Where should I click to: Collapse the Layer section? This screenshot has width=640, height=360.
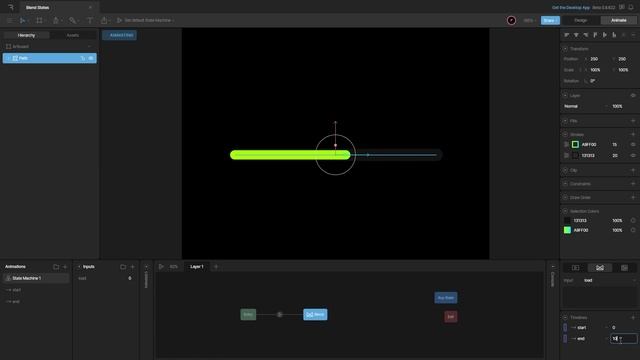[x=565, y=96]
